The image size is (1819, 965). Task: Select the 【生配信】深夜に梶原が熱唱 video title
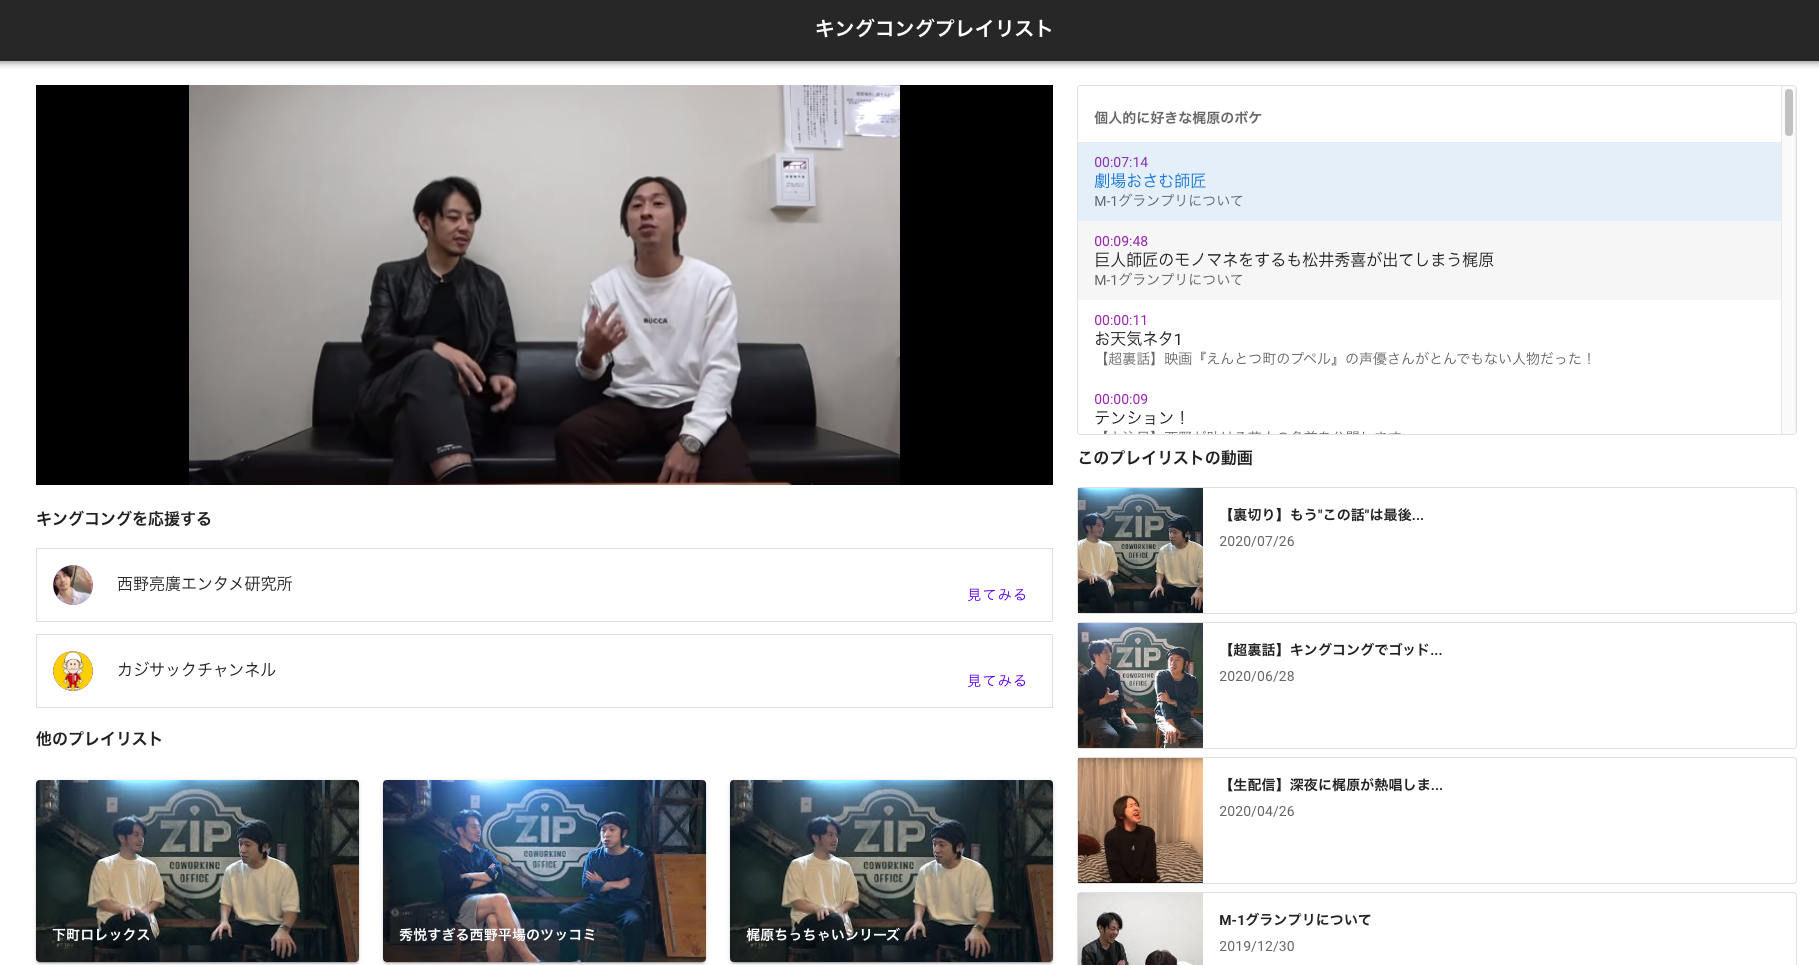click(x=1330, y=785)
